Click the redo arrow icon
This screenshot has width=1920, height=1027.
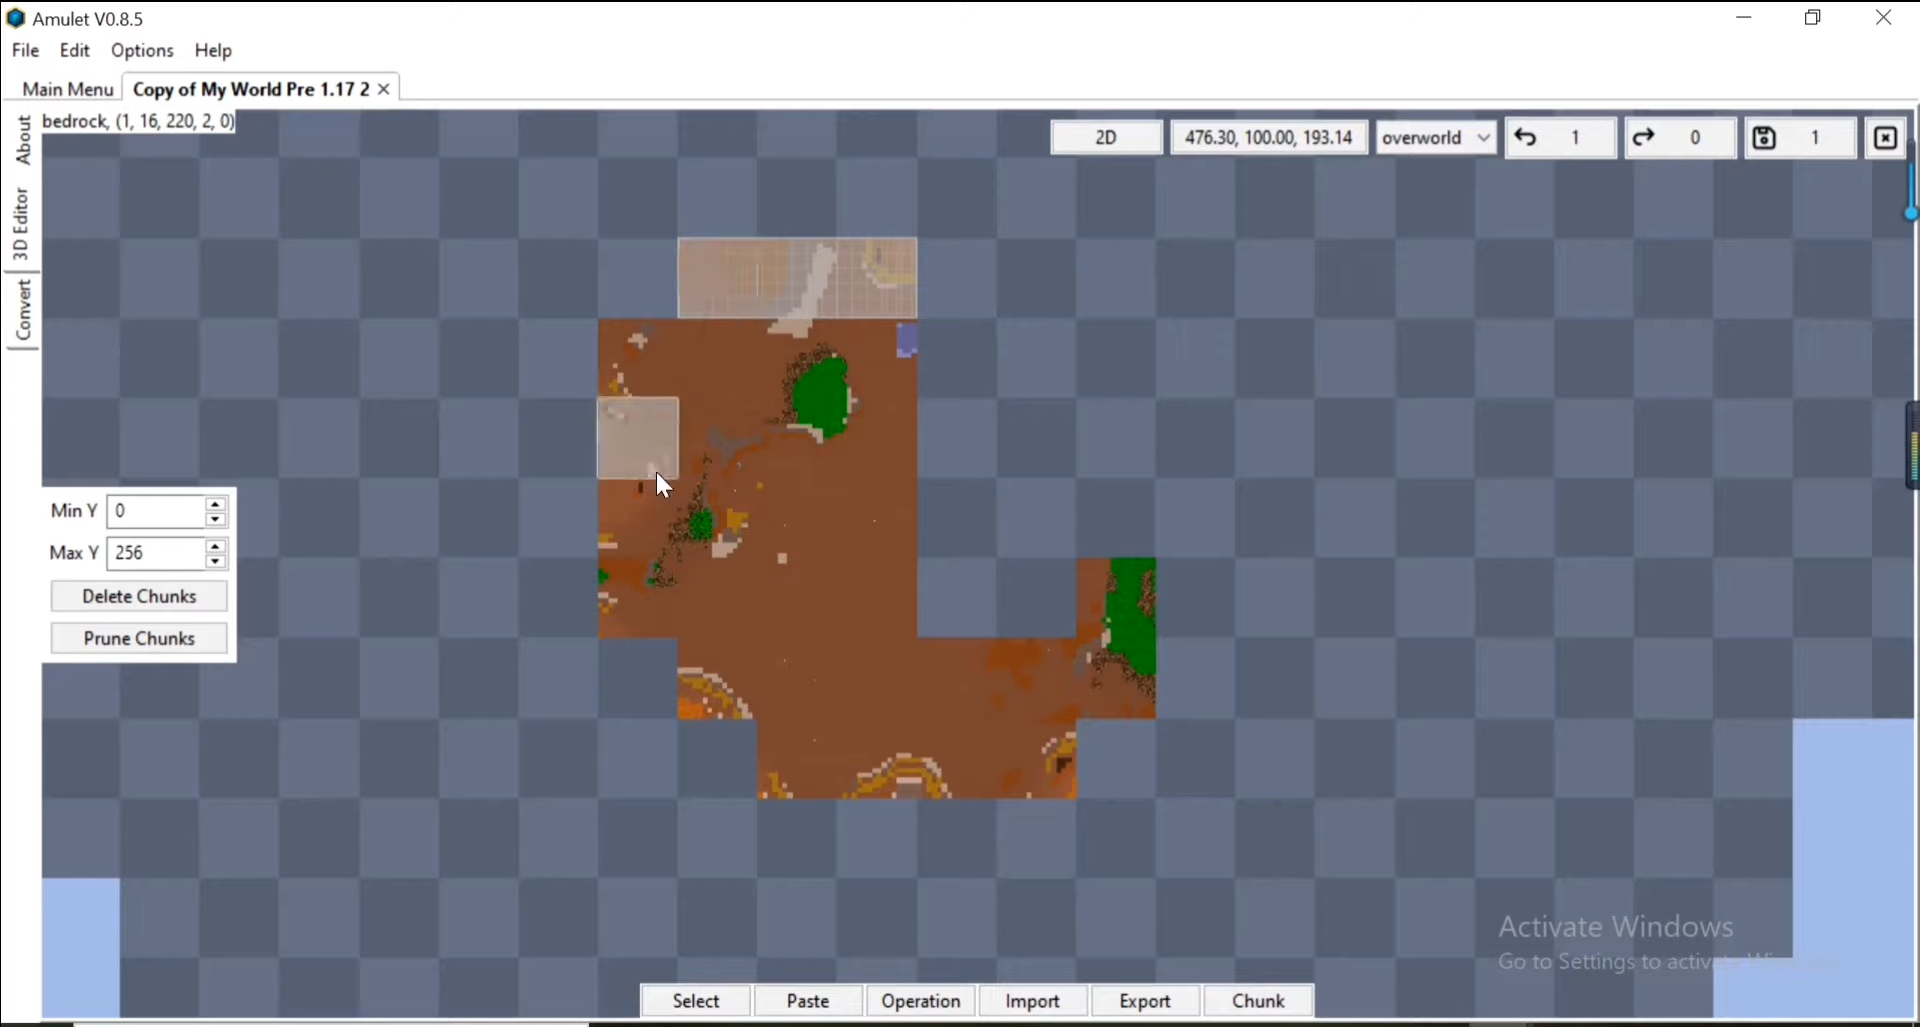click(x=1645, y=137)
